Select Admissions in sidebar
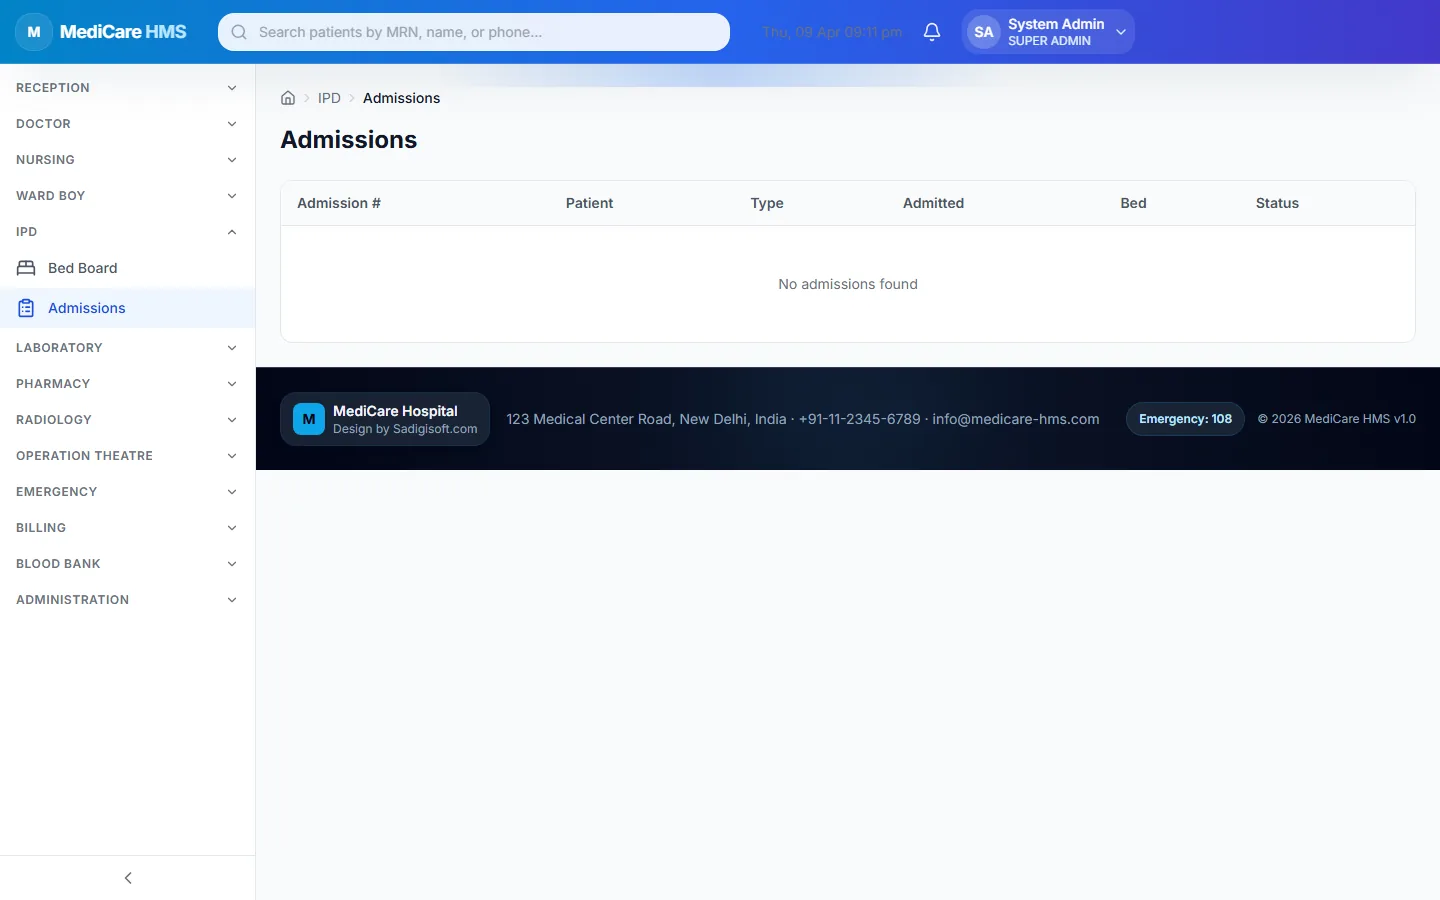This screenshot has width=1440, height=900. point(127,308)
